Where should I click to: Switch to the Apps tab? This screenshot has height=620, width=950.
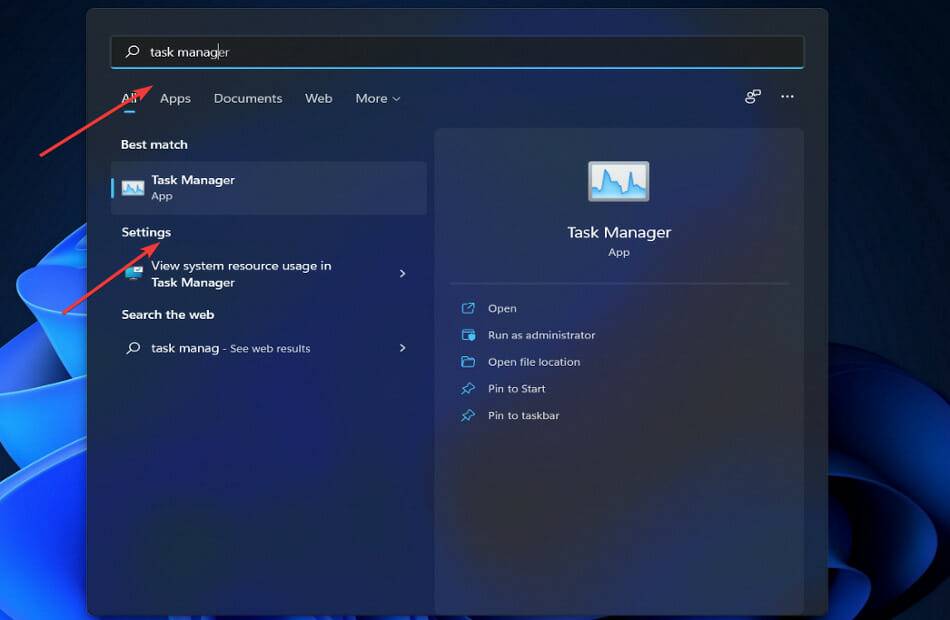pos(175,98)
